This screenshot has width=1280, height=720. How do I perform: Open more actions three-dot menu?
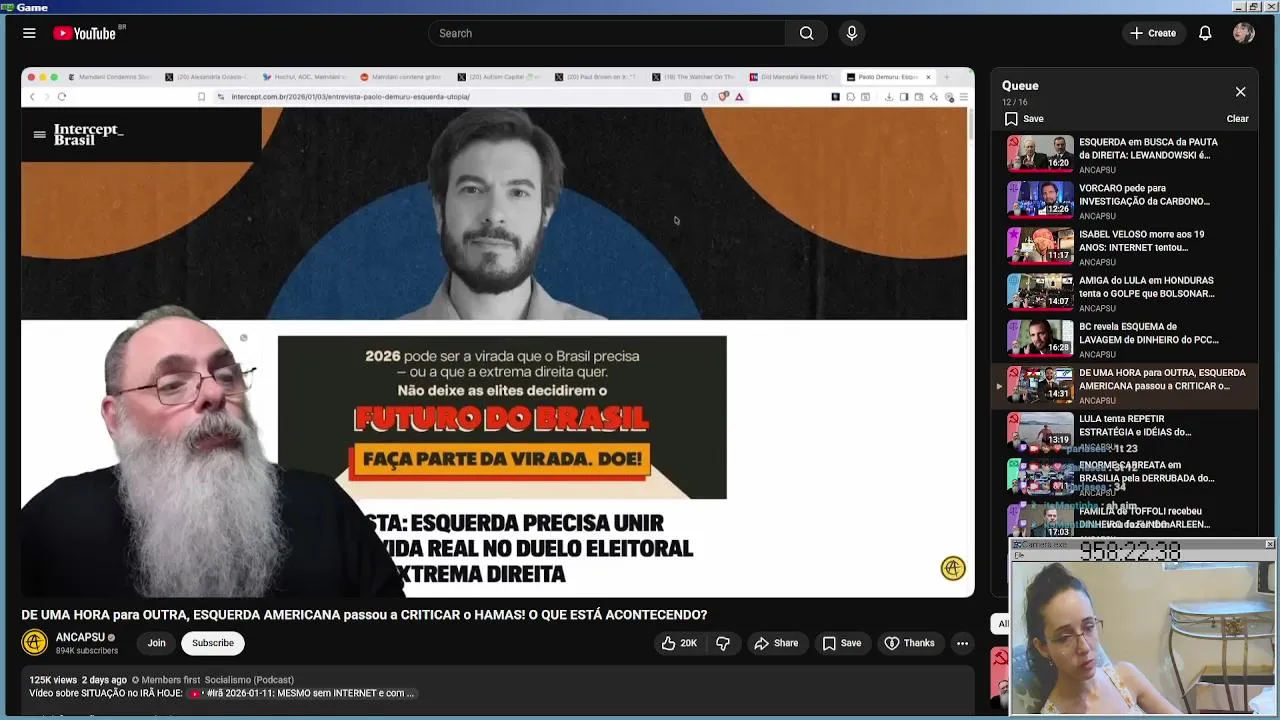[962, 643]
